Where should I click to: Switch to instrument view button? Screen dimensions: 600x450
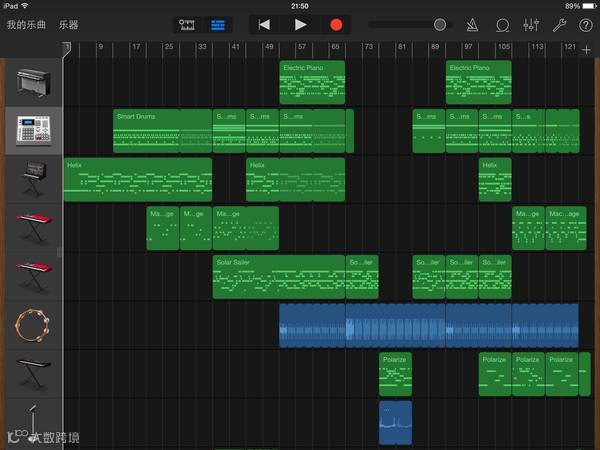tap(187, 25)
